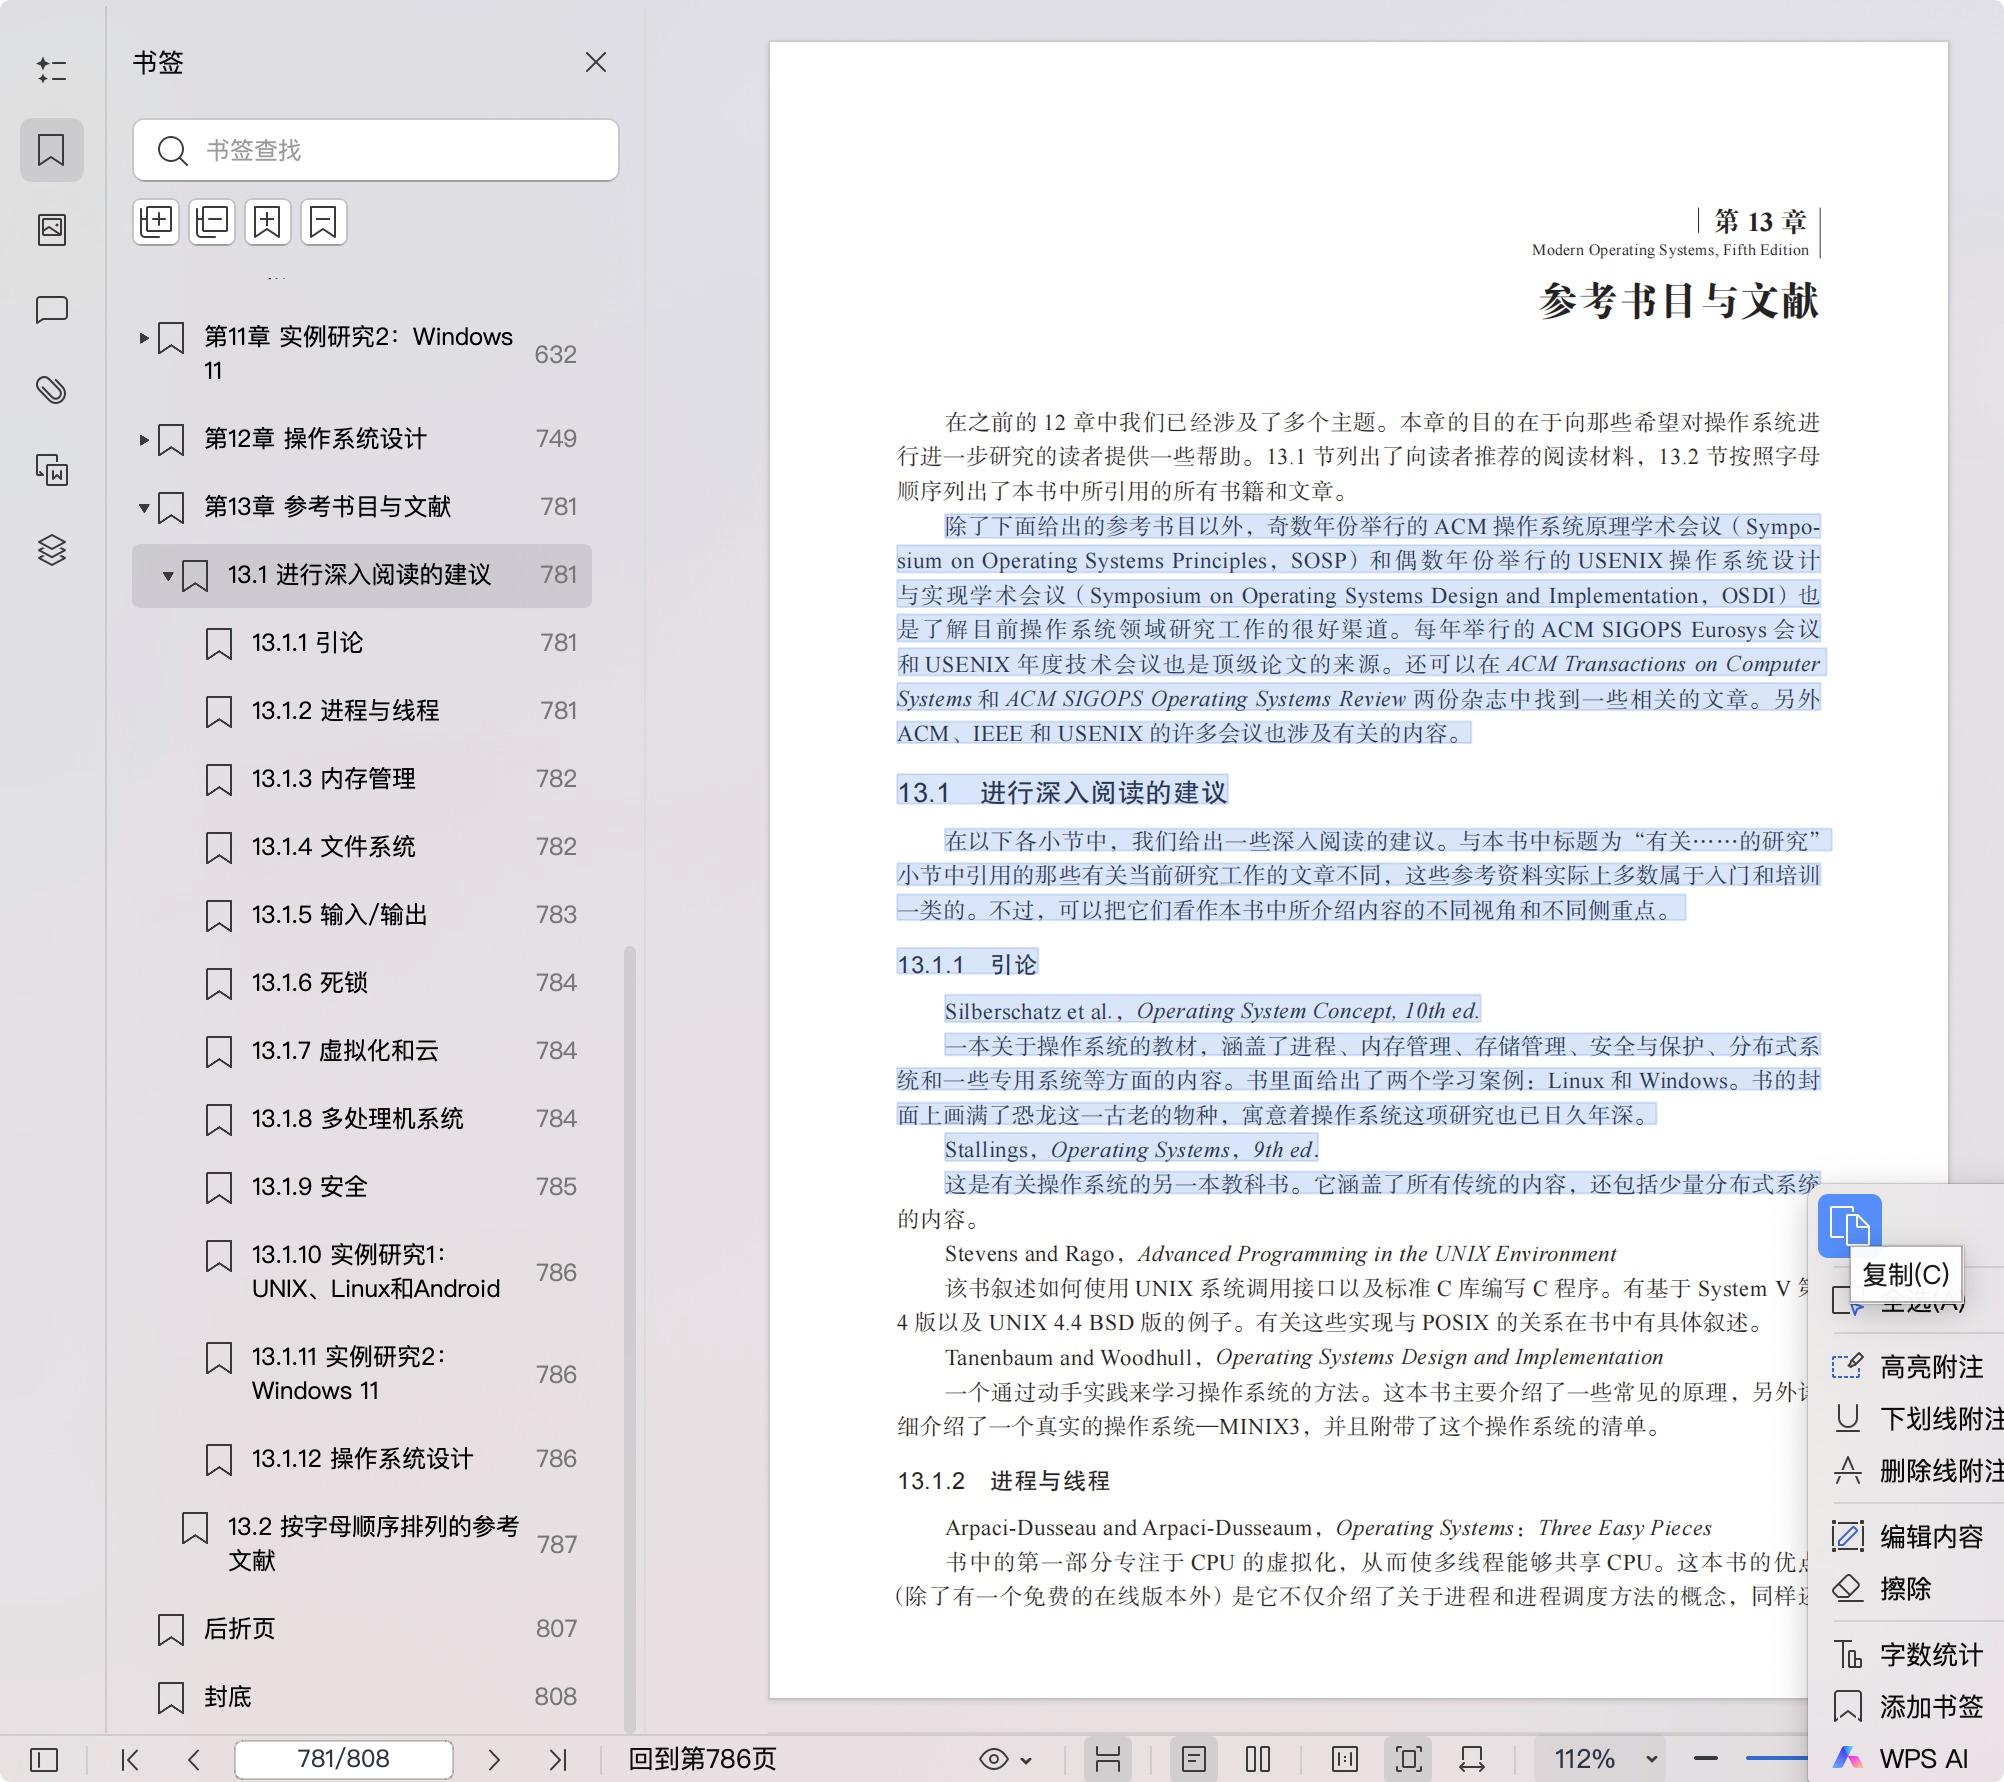Image resolution: width=2004 pixels, height=1782 pixels.
Task: Open the thumbnails panel in the left sidebar
Action: [x=52, y=228]
